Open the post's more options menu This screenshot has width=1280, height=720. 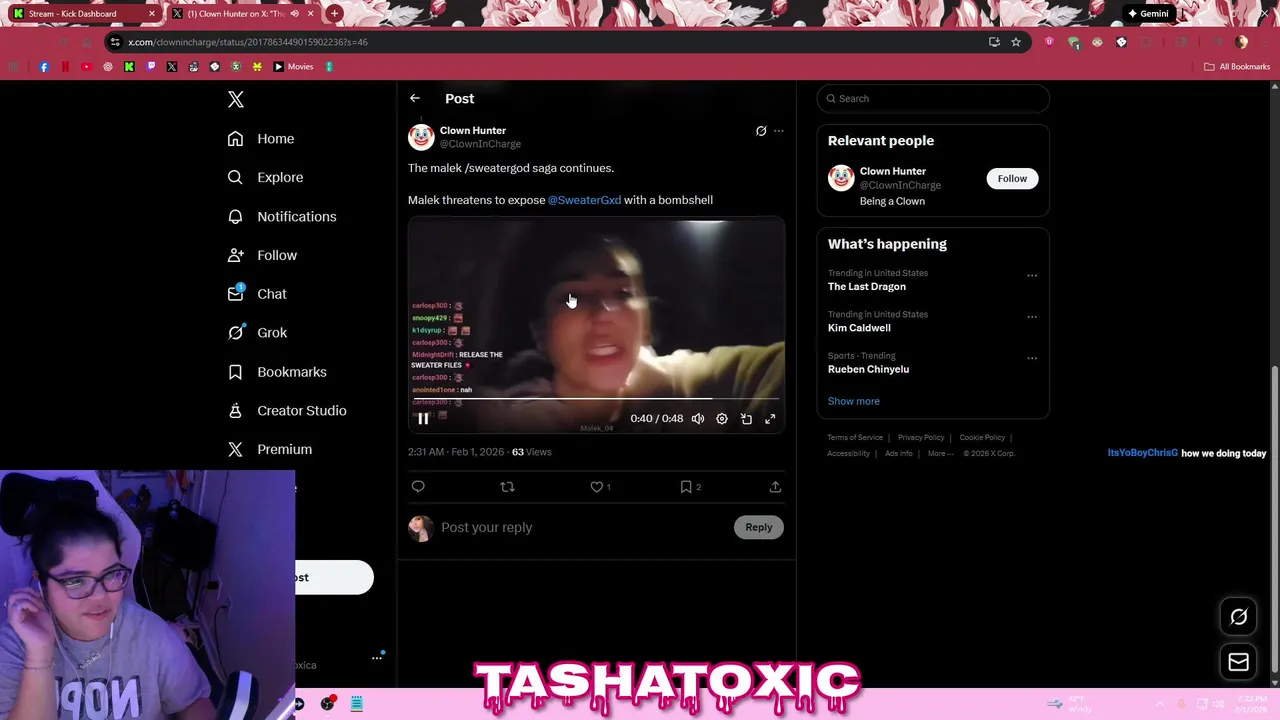tap(779, 131)
